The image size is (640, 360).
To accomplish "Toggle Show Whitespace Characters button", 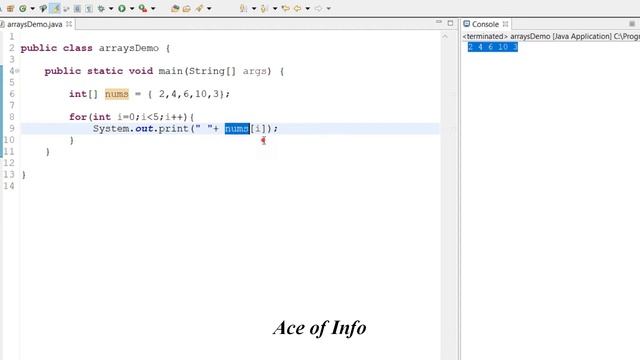I will click(x=89, y=8).
